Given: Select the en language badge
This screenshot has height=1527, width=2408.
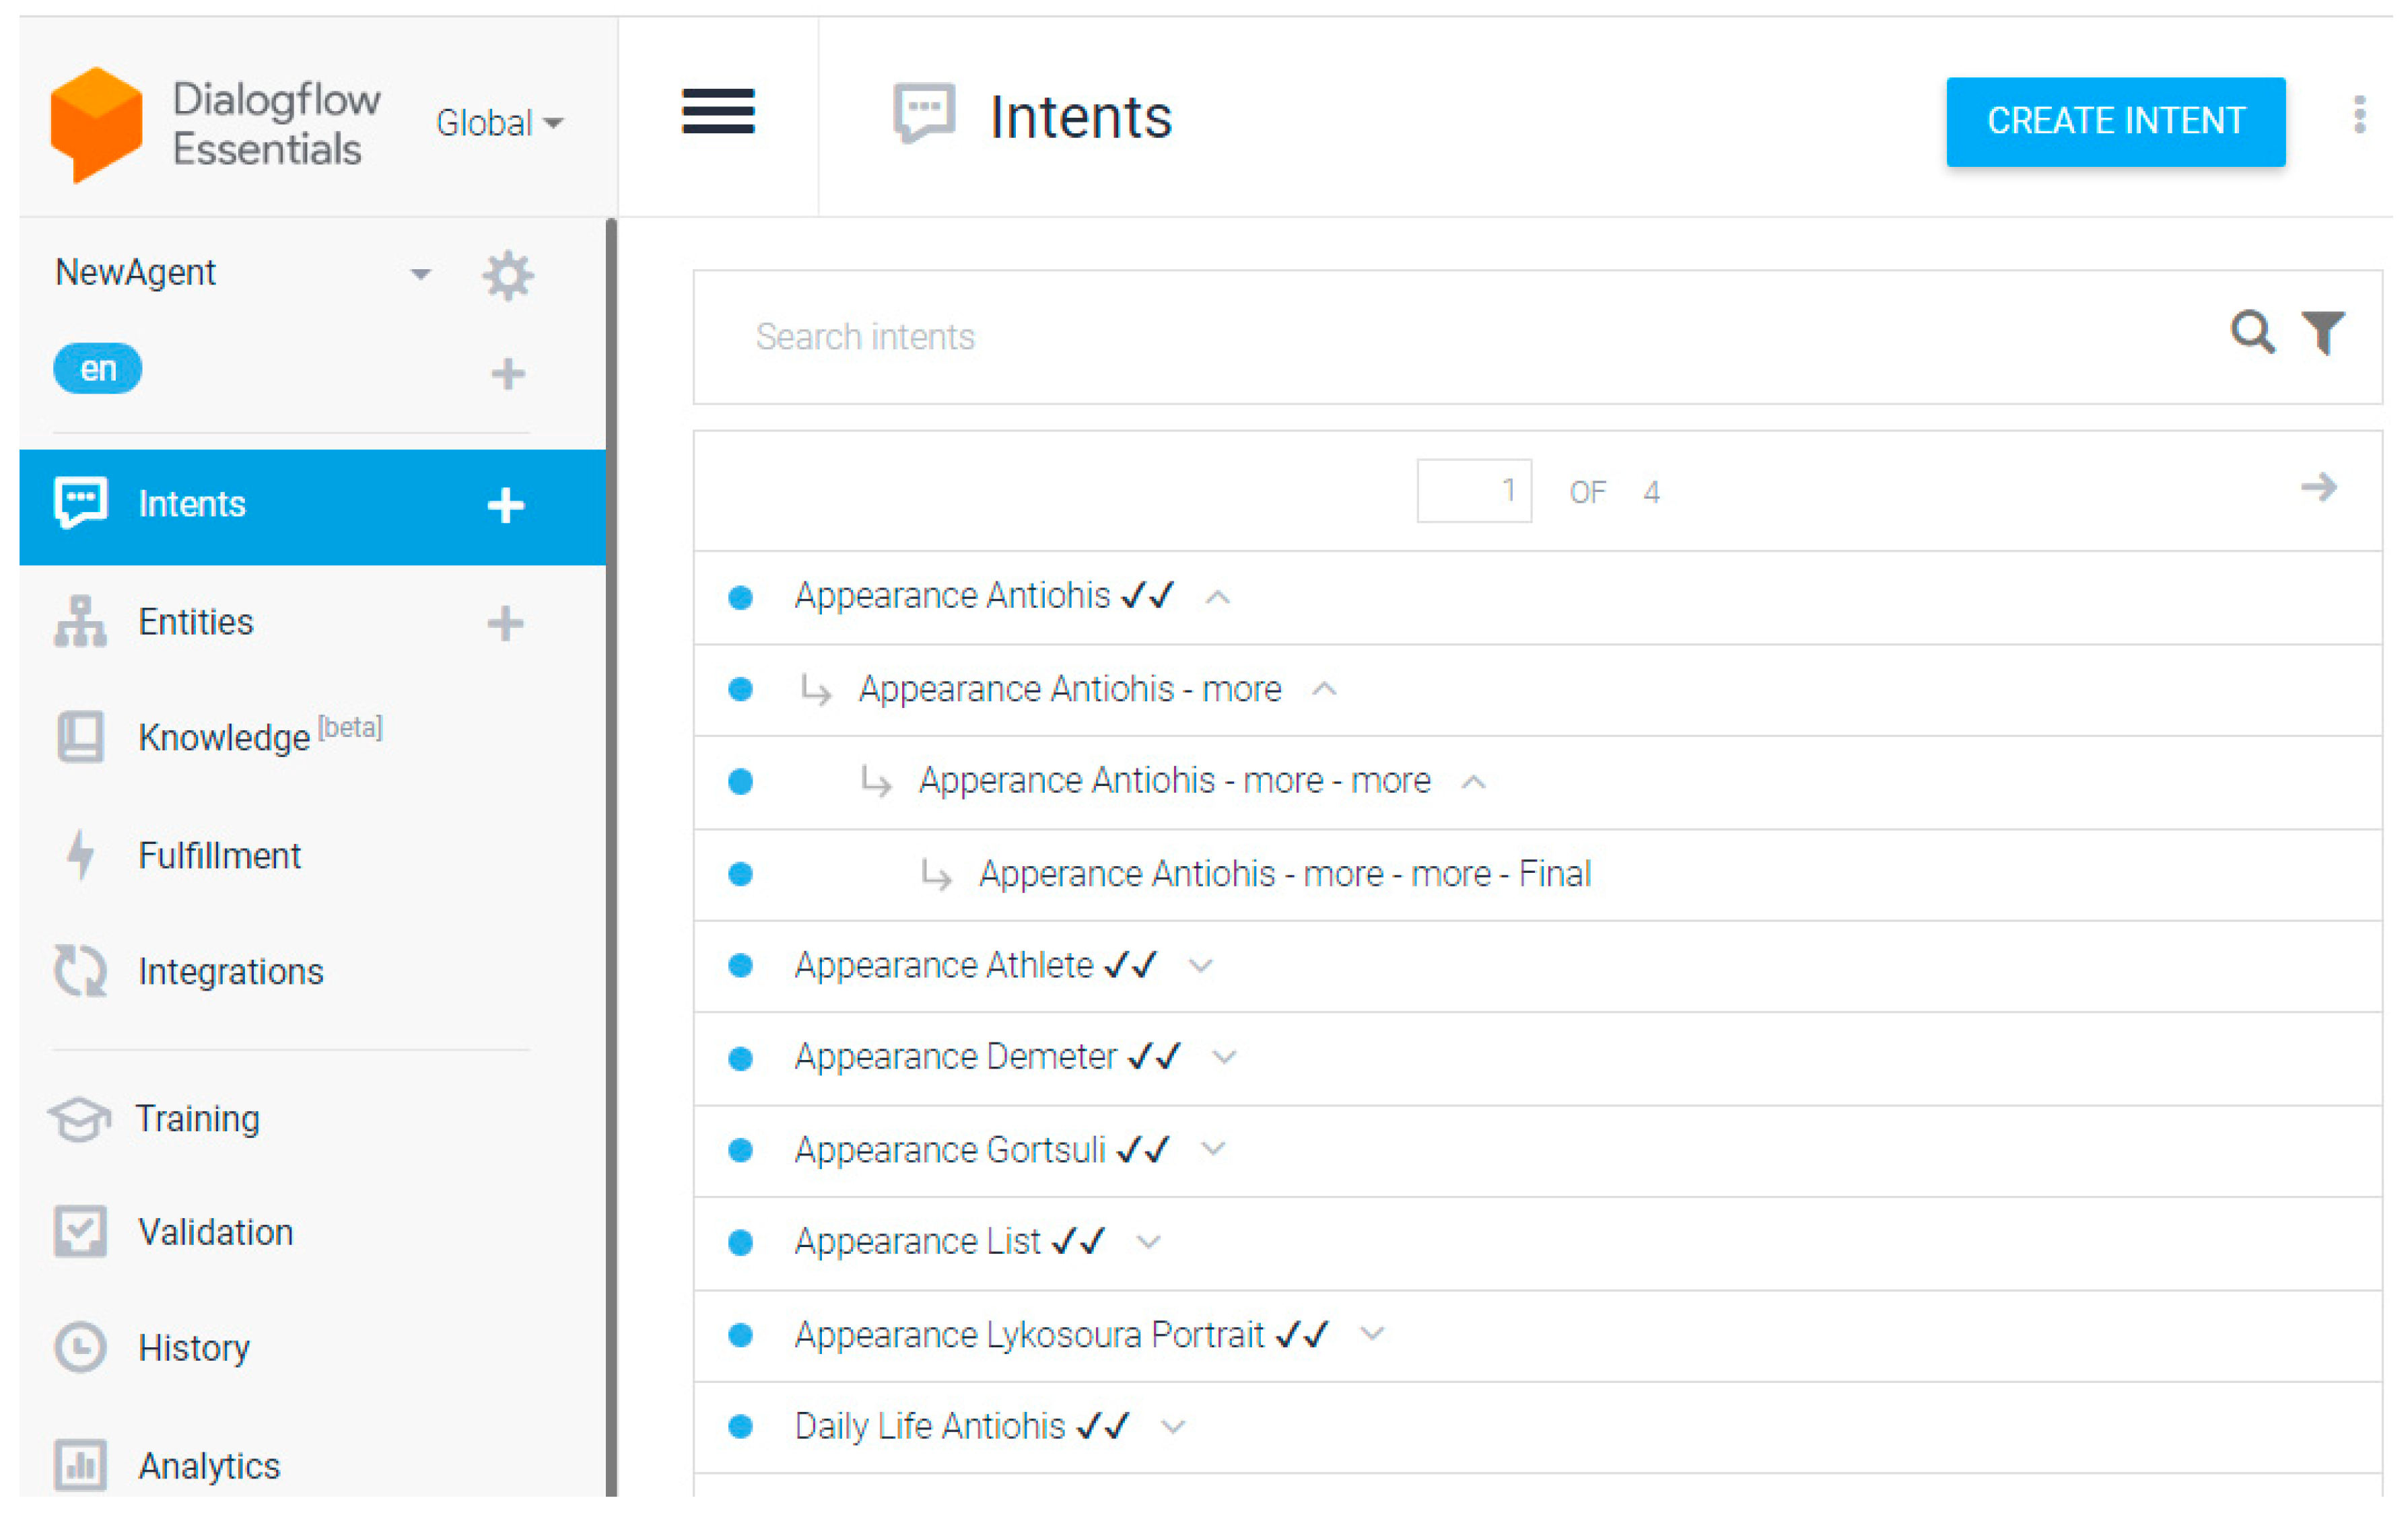Looking at the screenshot, I should coord(97,369).
